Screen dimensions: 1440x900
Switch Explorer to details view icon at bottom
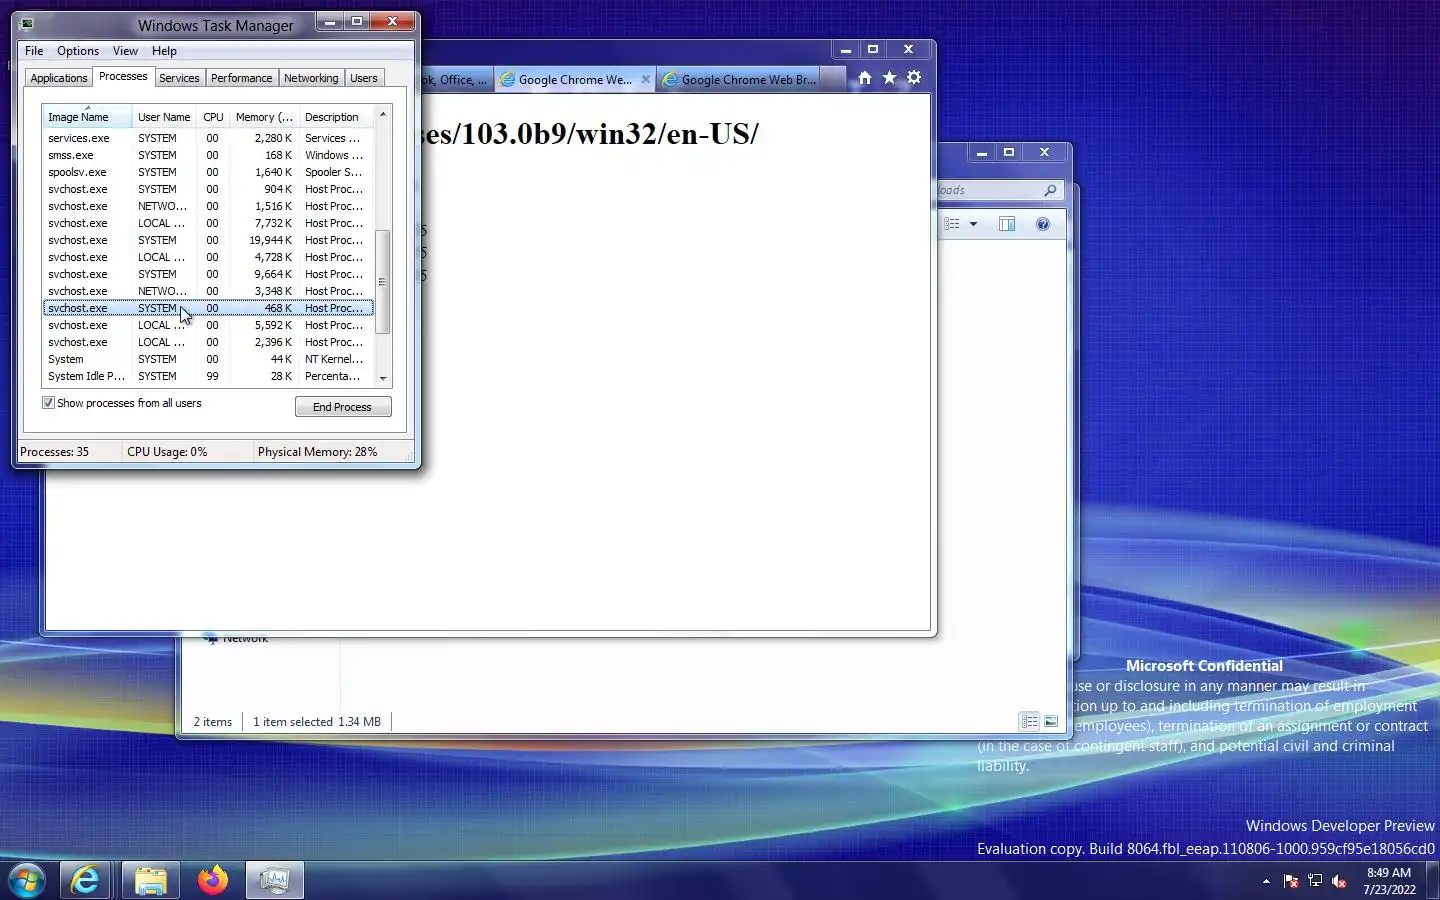click(1029, 721)
